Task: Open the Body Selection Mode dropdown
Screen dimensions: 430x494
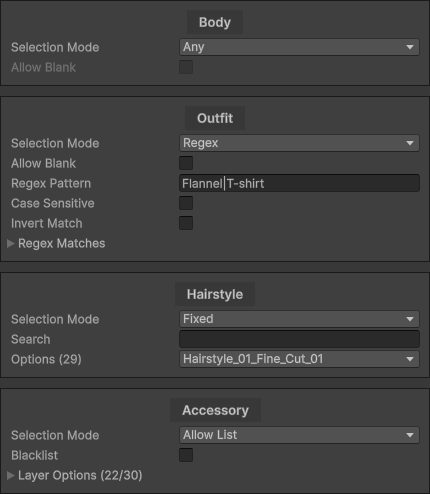Action: tap(299, 47)
